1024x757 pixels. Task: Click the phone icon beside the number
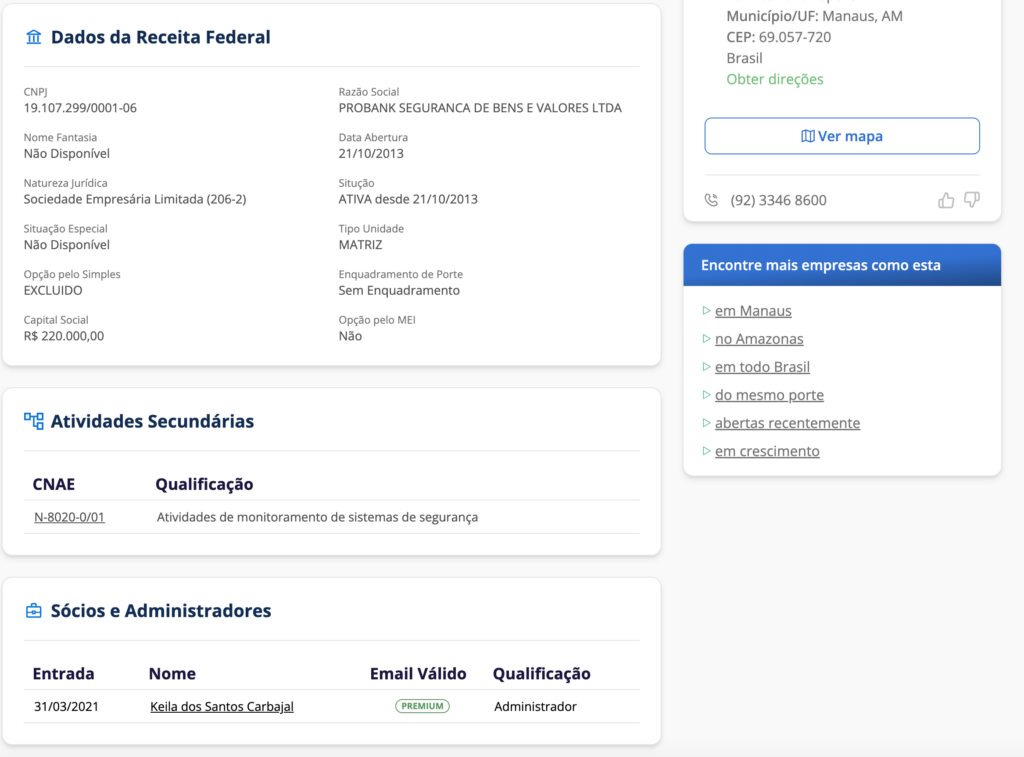[711, 200]
